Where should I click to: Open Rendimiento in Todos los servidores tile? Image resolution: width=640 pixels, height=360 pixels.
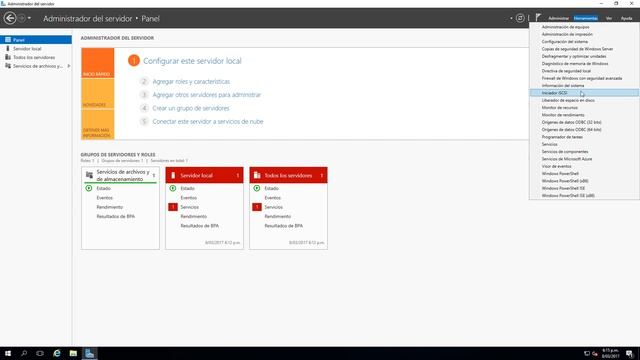[x=278, y=216]
